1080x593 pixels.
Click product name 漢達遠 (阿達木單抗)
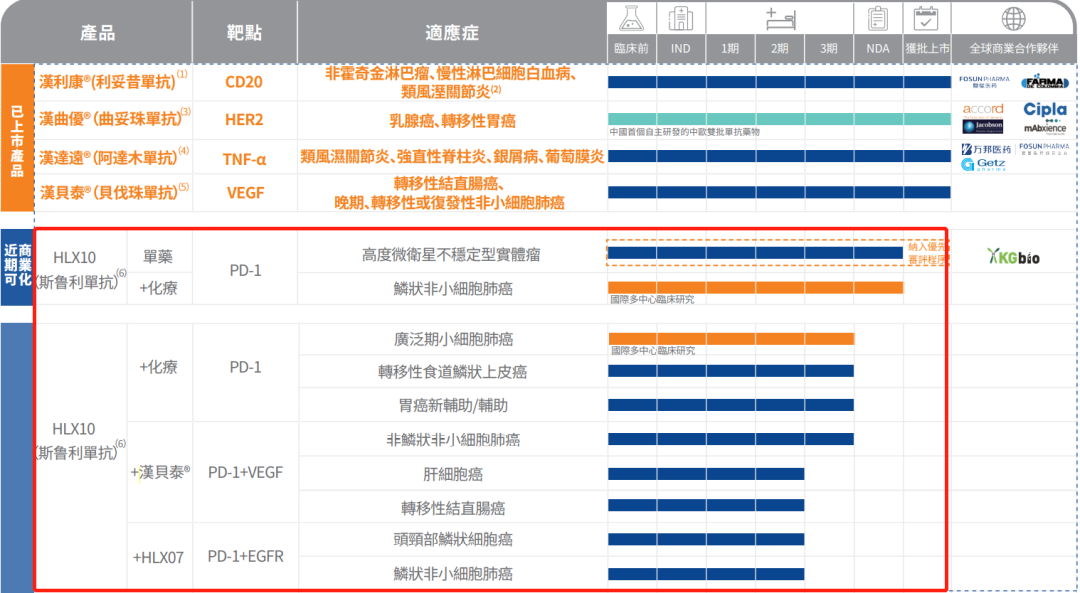tap(114, 156)
